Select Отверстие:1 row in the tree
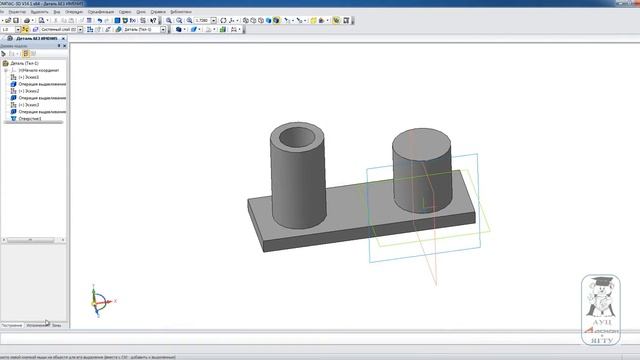This screenshot has height=360, width=640. [30, 118]
